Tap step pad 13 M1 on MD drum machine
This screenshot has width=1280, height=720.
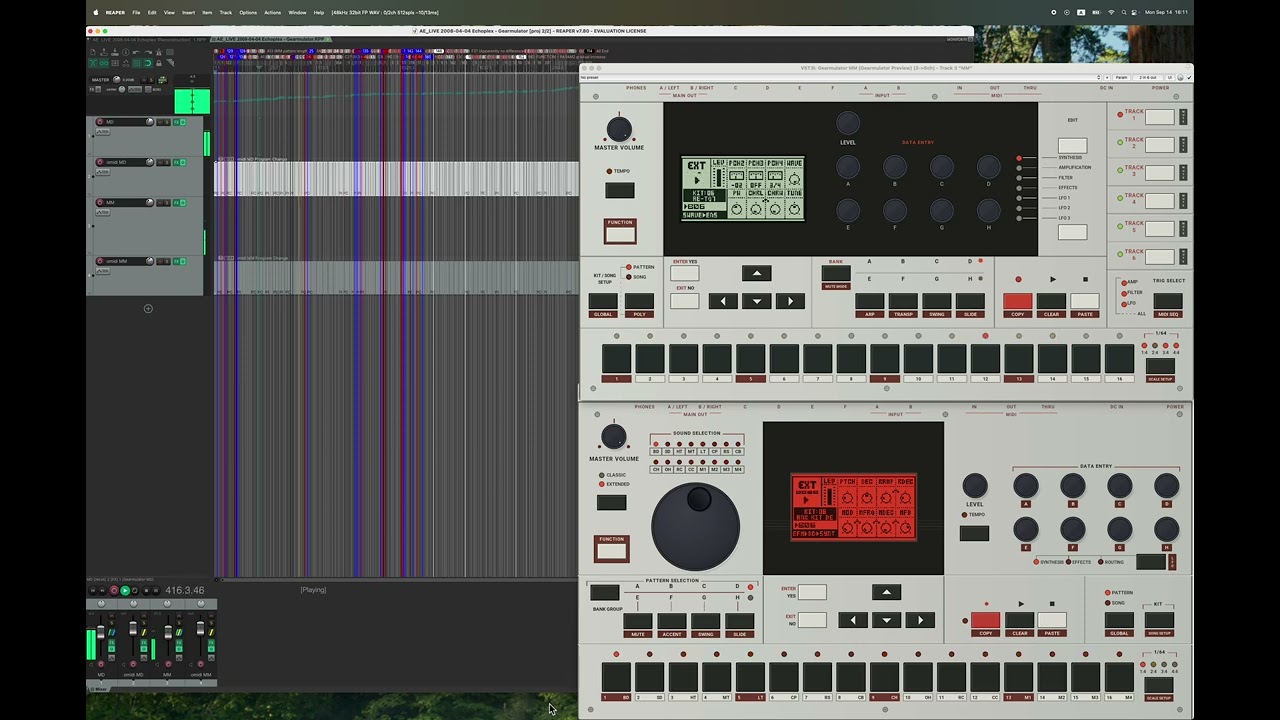point(1018,677)
